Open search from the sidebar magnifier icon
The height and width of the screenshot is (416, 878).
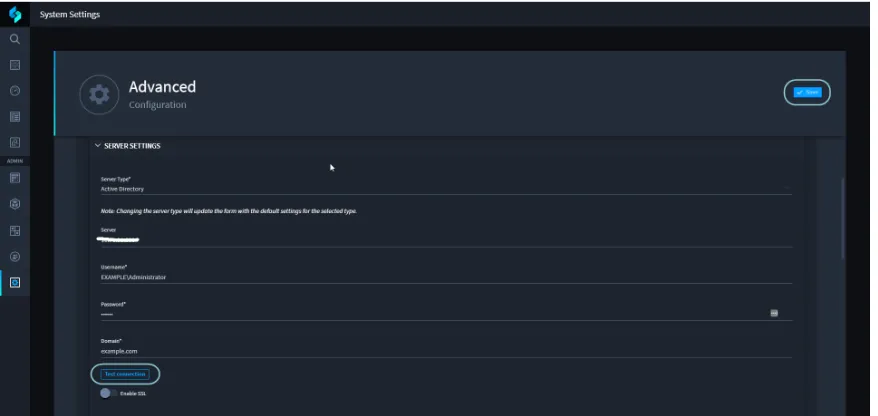[15, 39]
